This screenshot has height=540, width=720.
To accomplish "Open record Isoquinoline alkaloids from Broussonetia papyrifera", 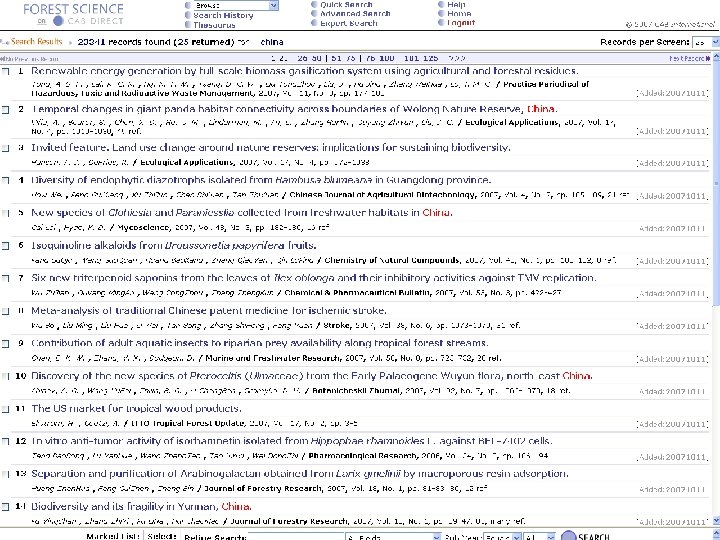I will (174, 245).
